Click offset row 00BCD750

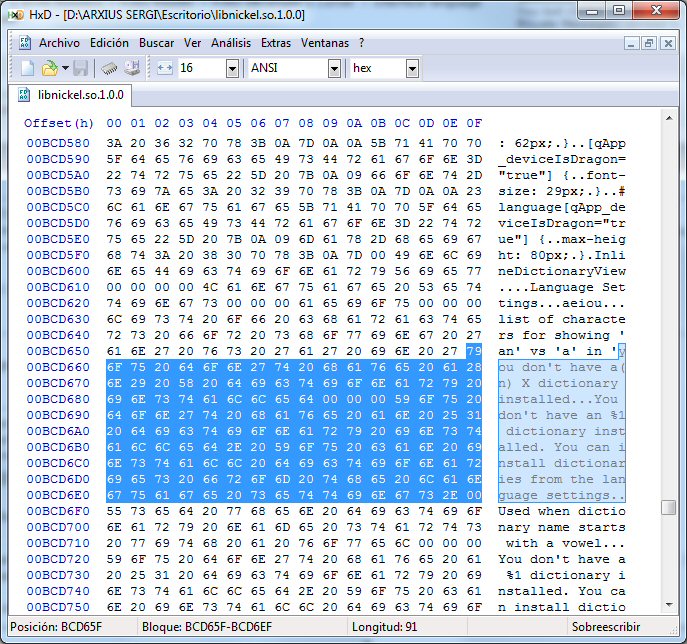click(58, 607)
